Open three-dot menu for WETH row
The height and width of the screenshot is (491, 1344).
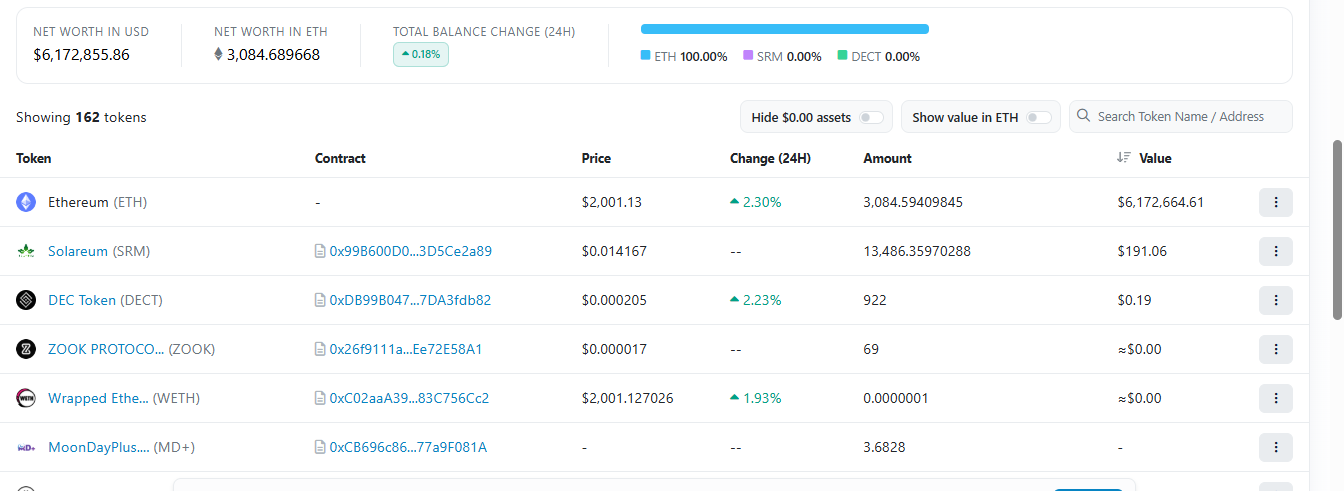[x=1275, y=398]
